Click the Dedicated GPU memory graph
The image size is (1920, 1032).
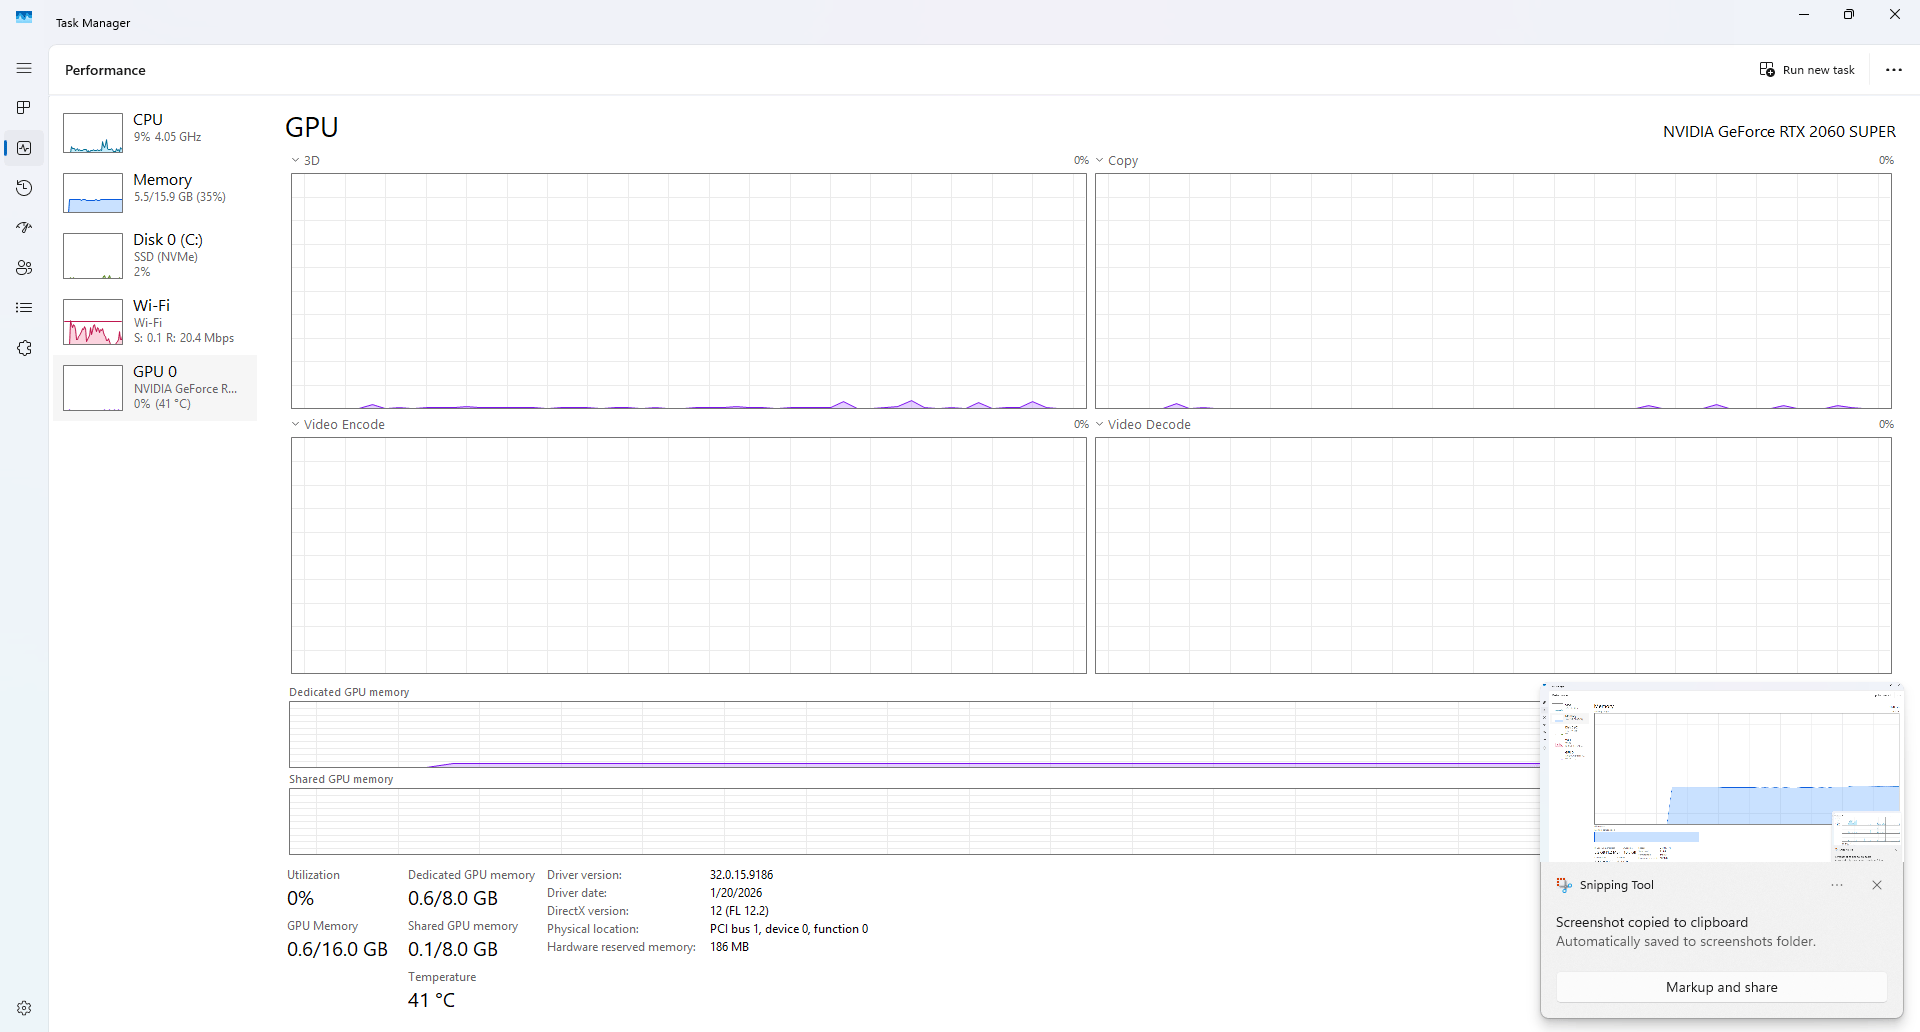tap(915, 734)
